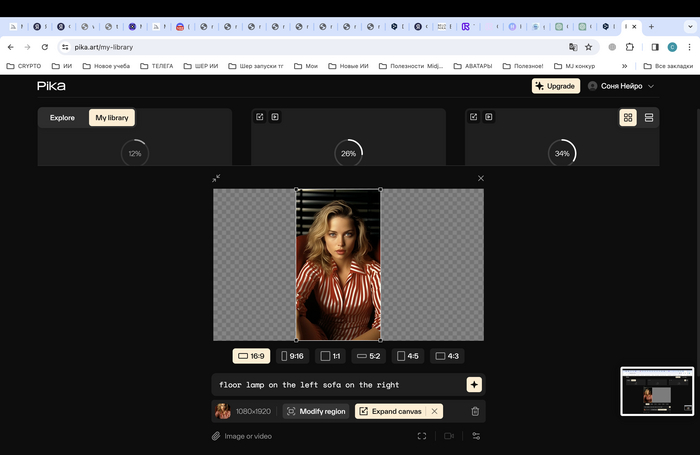Select the 9:16 aspect ratio

coord(293,356)
